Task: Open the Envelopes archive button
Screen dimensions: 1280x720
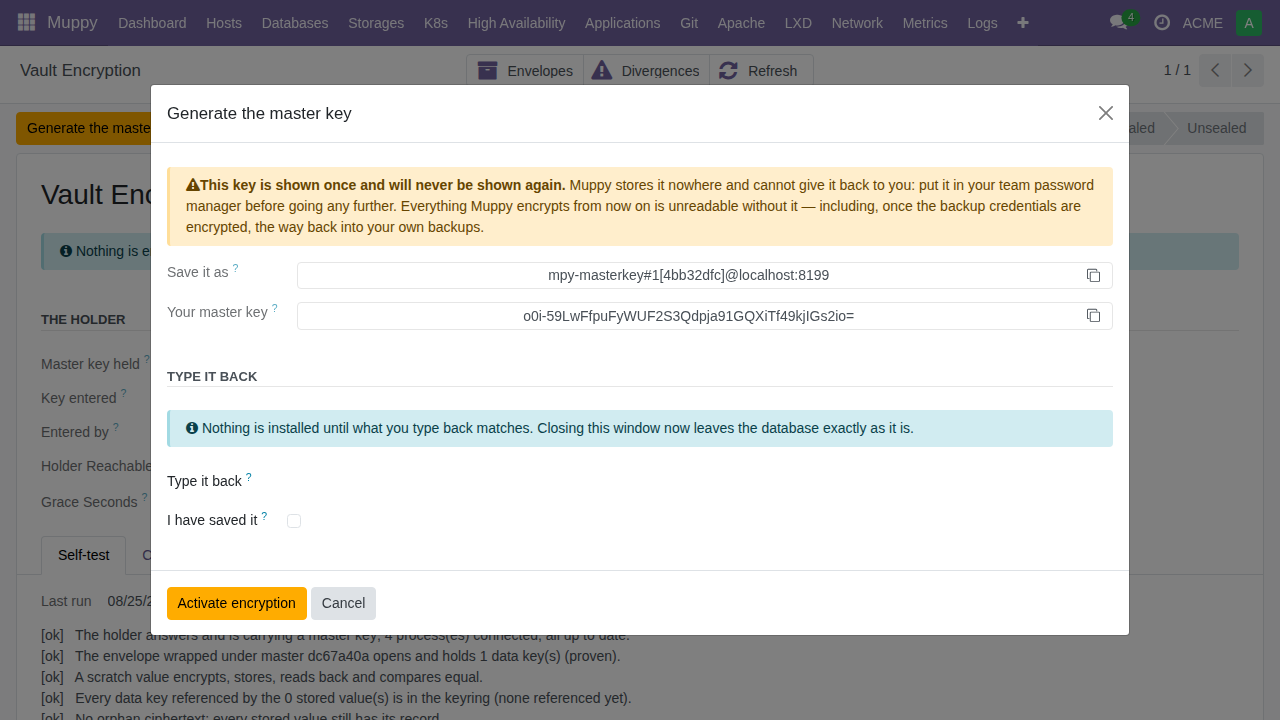Action: click(x=525, y=71)
